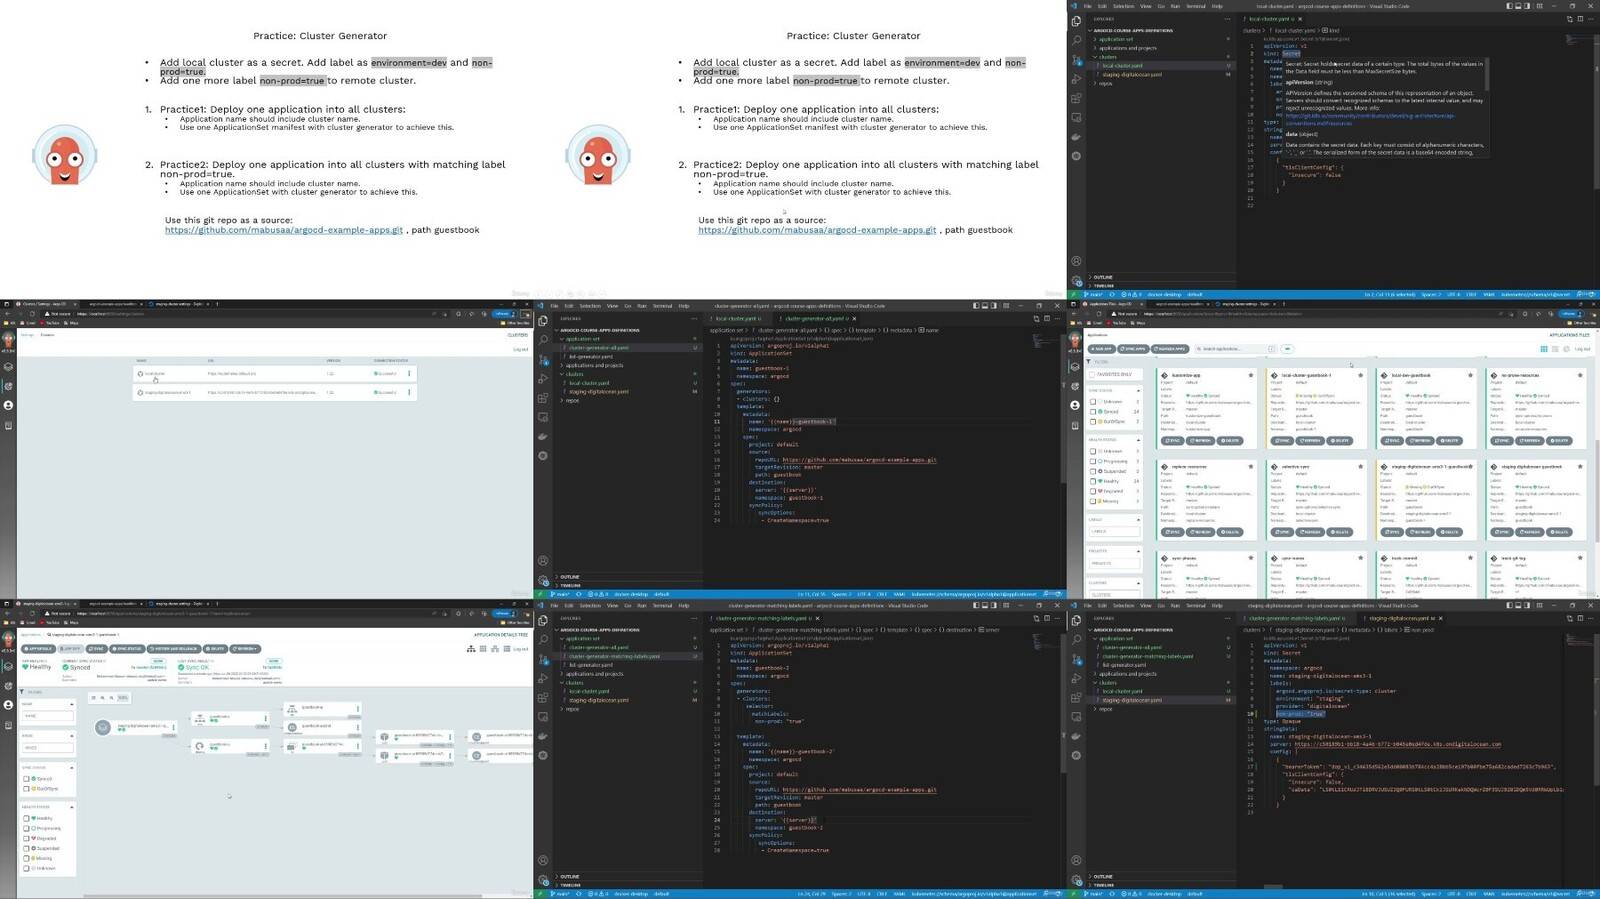Open Explorer icon in cluster-generator-all.yaml VS Code window
Viewport: 1600px width, 899px height.
[543, 321]
